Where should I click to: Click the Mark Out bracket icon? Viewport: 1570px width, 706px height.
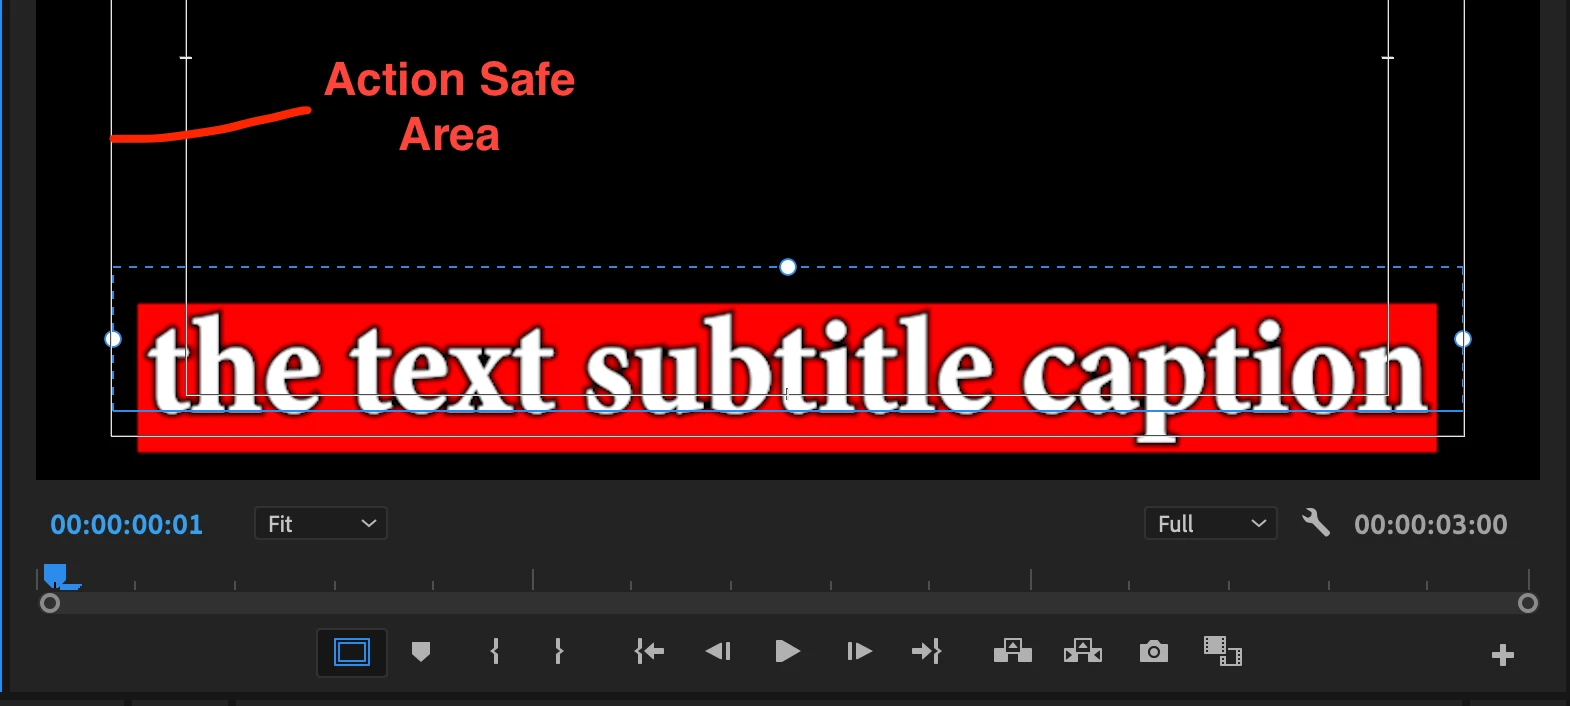[559, 652]
